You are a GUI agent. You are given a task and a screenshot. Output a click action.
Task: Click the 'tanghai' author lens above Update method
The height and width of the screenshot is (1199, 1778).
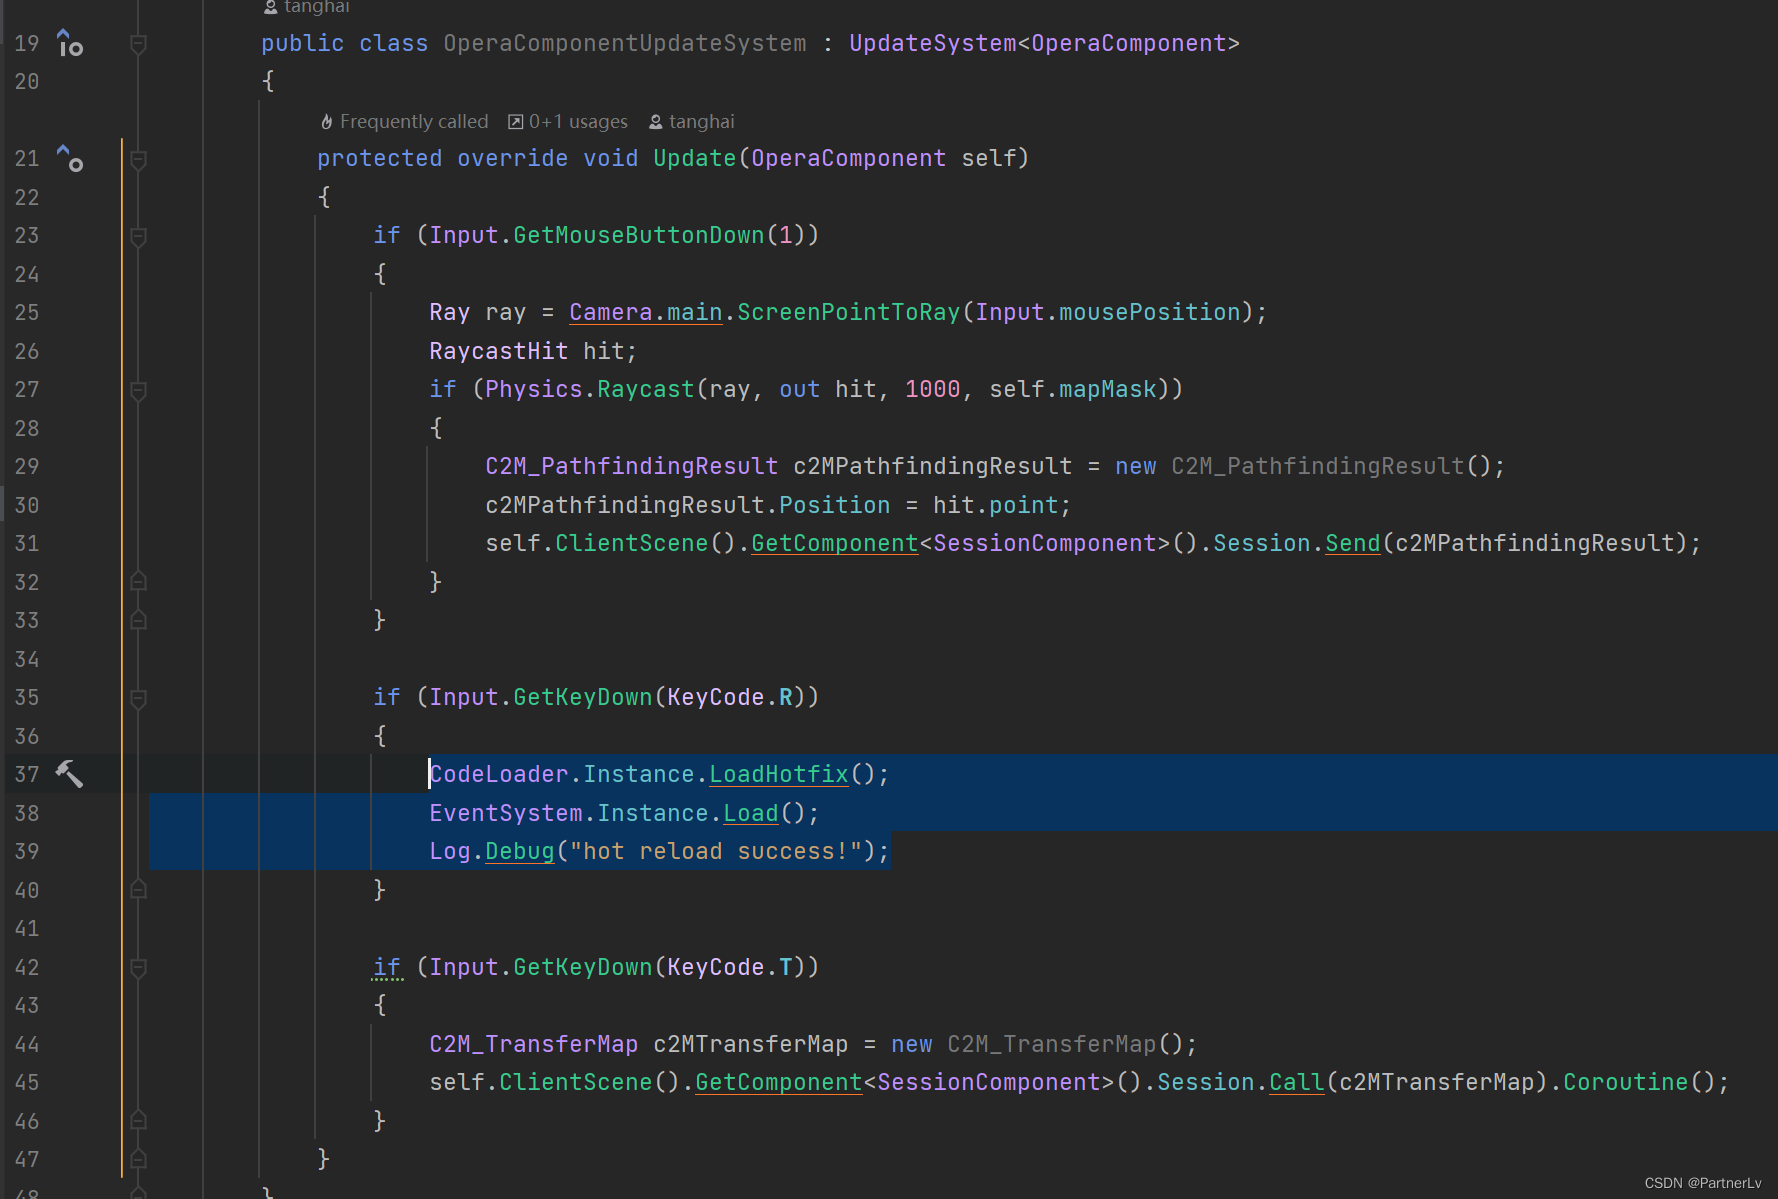tap(692, 121)
